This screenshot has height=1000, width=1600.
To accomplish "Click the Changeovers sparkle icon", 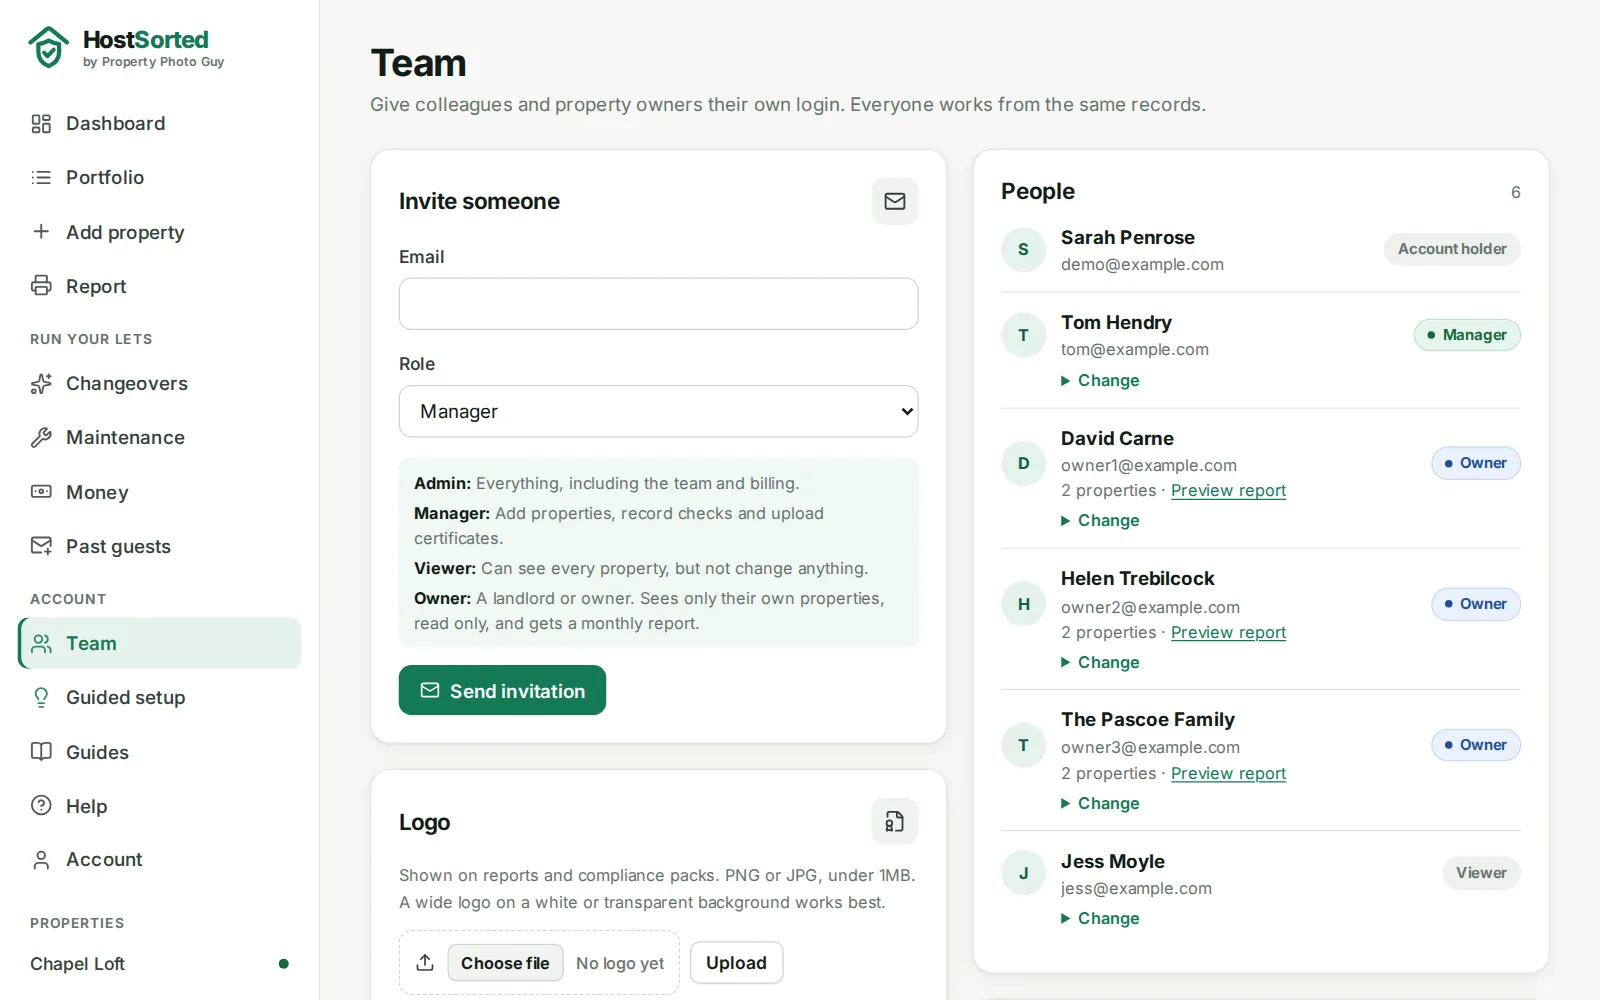I will coord(41,384).
